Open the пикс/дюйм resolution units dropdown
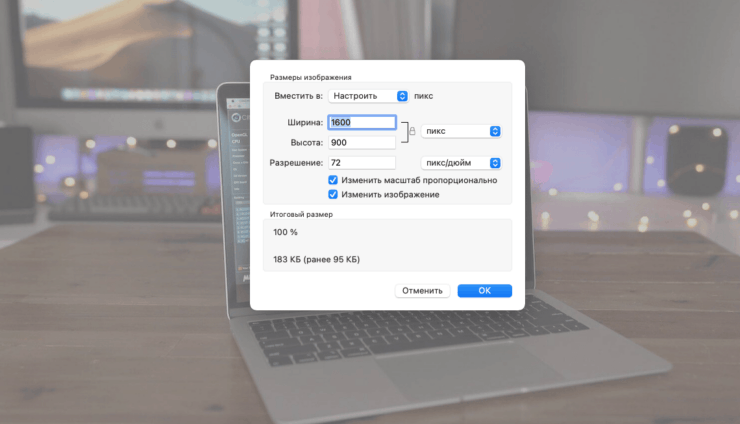The image size is (740, 424). click(458, 162)
